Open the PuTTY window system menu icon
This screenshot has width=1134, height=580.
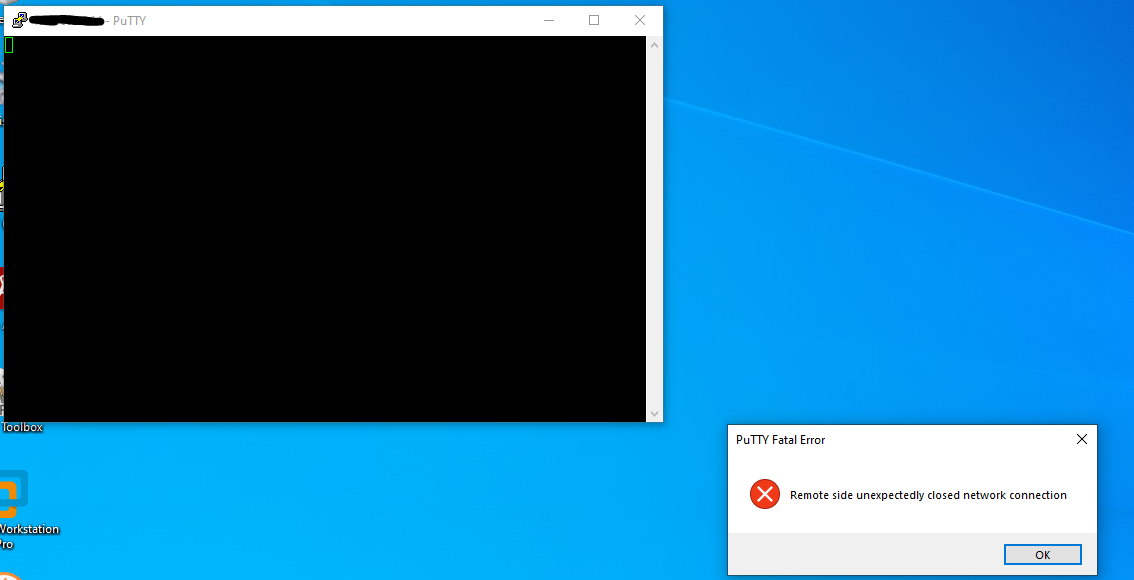click(x=20, y=20)
